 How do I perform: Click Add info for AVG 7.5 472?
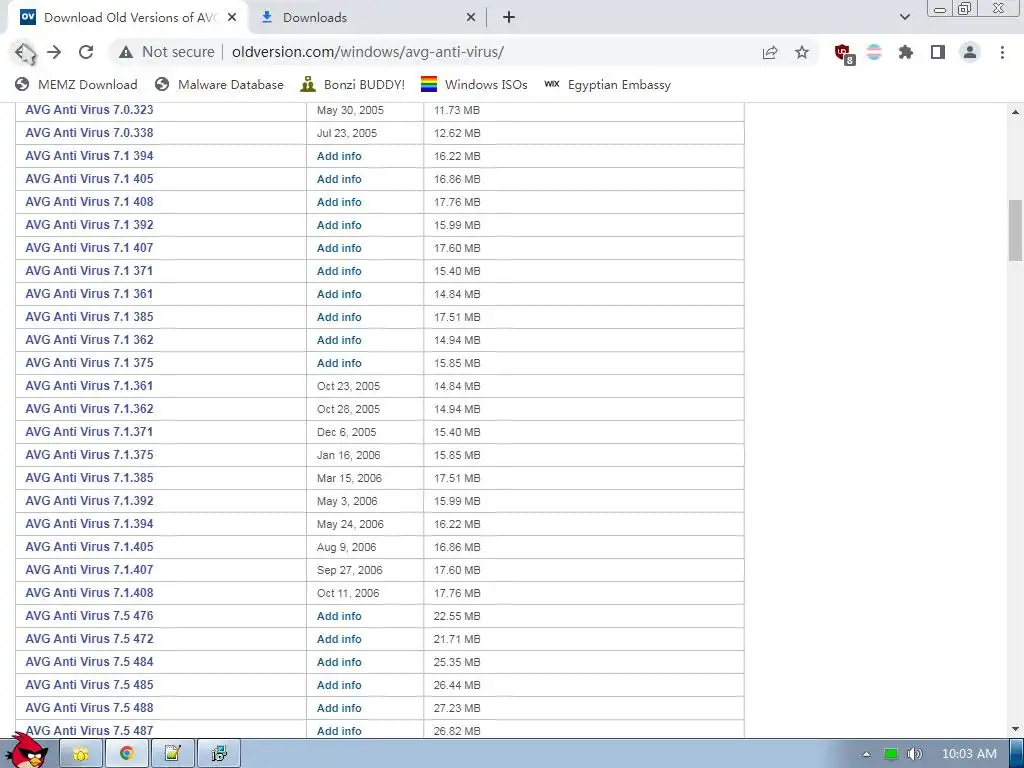[339, 639]
